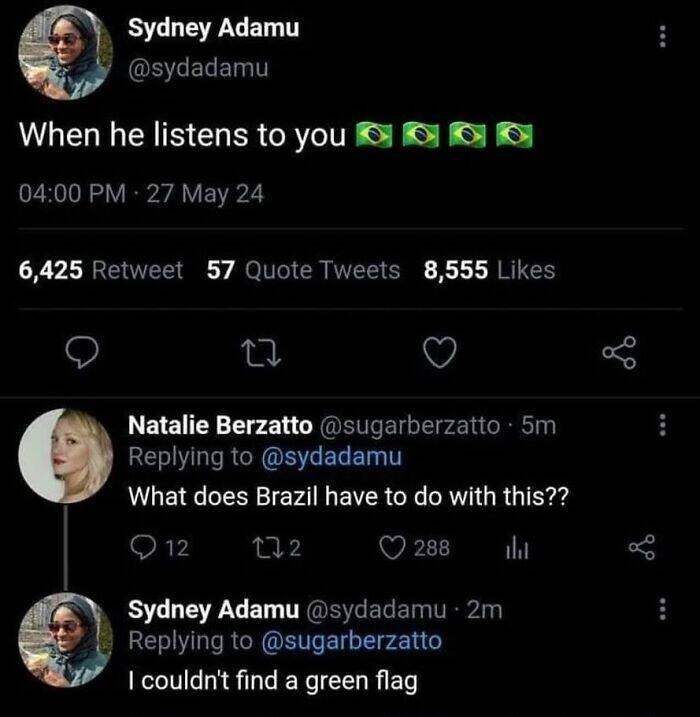Open more options on the main tweet
Image resolution: width=700 pixels, height=717 pixels.
(659, 35)
